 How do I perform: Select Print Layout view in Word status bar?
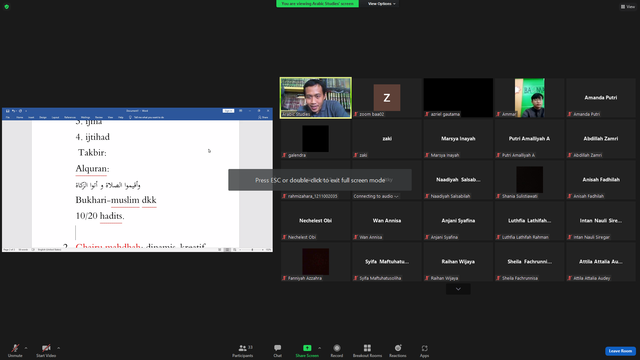click(227, 249)
